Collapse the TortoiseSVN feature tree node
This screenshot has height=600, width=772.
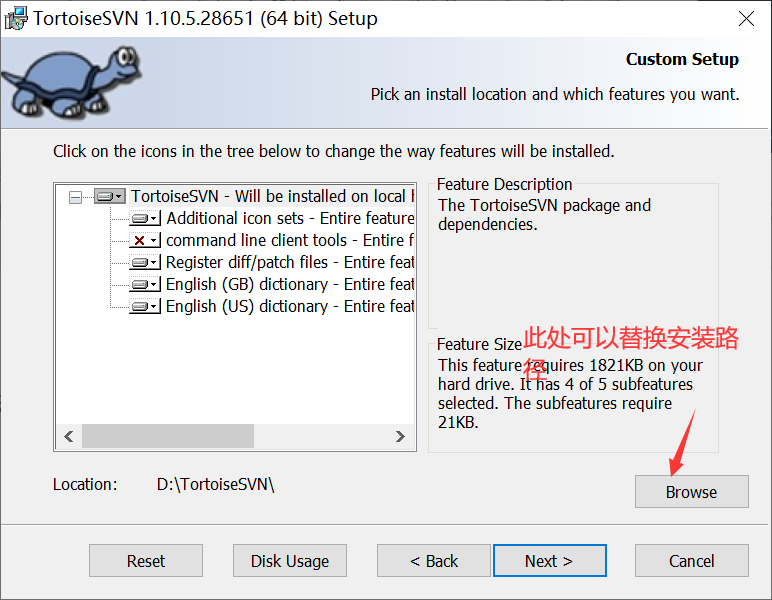coord(75,198)
